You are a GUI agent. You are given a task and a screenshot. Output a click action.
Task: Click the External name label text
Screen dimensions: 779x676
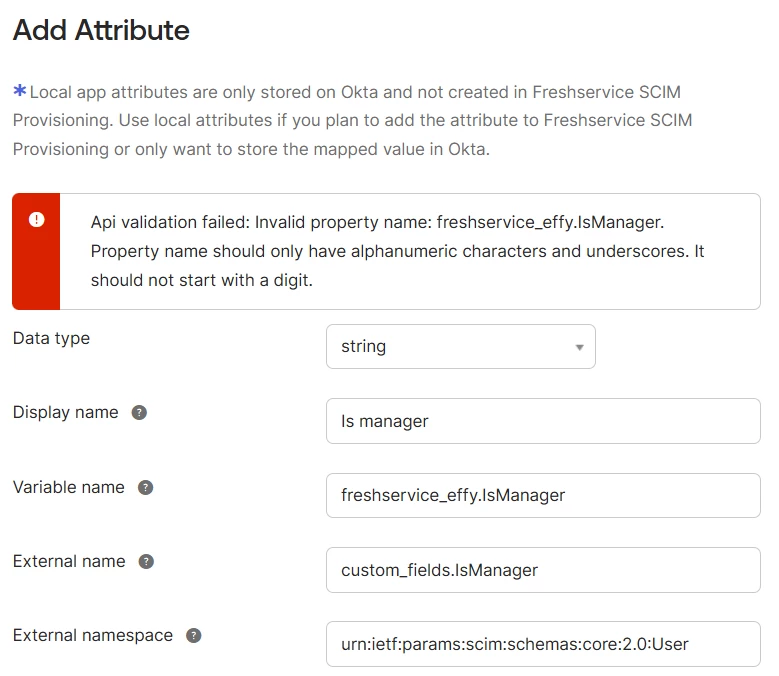69,561
